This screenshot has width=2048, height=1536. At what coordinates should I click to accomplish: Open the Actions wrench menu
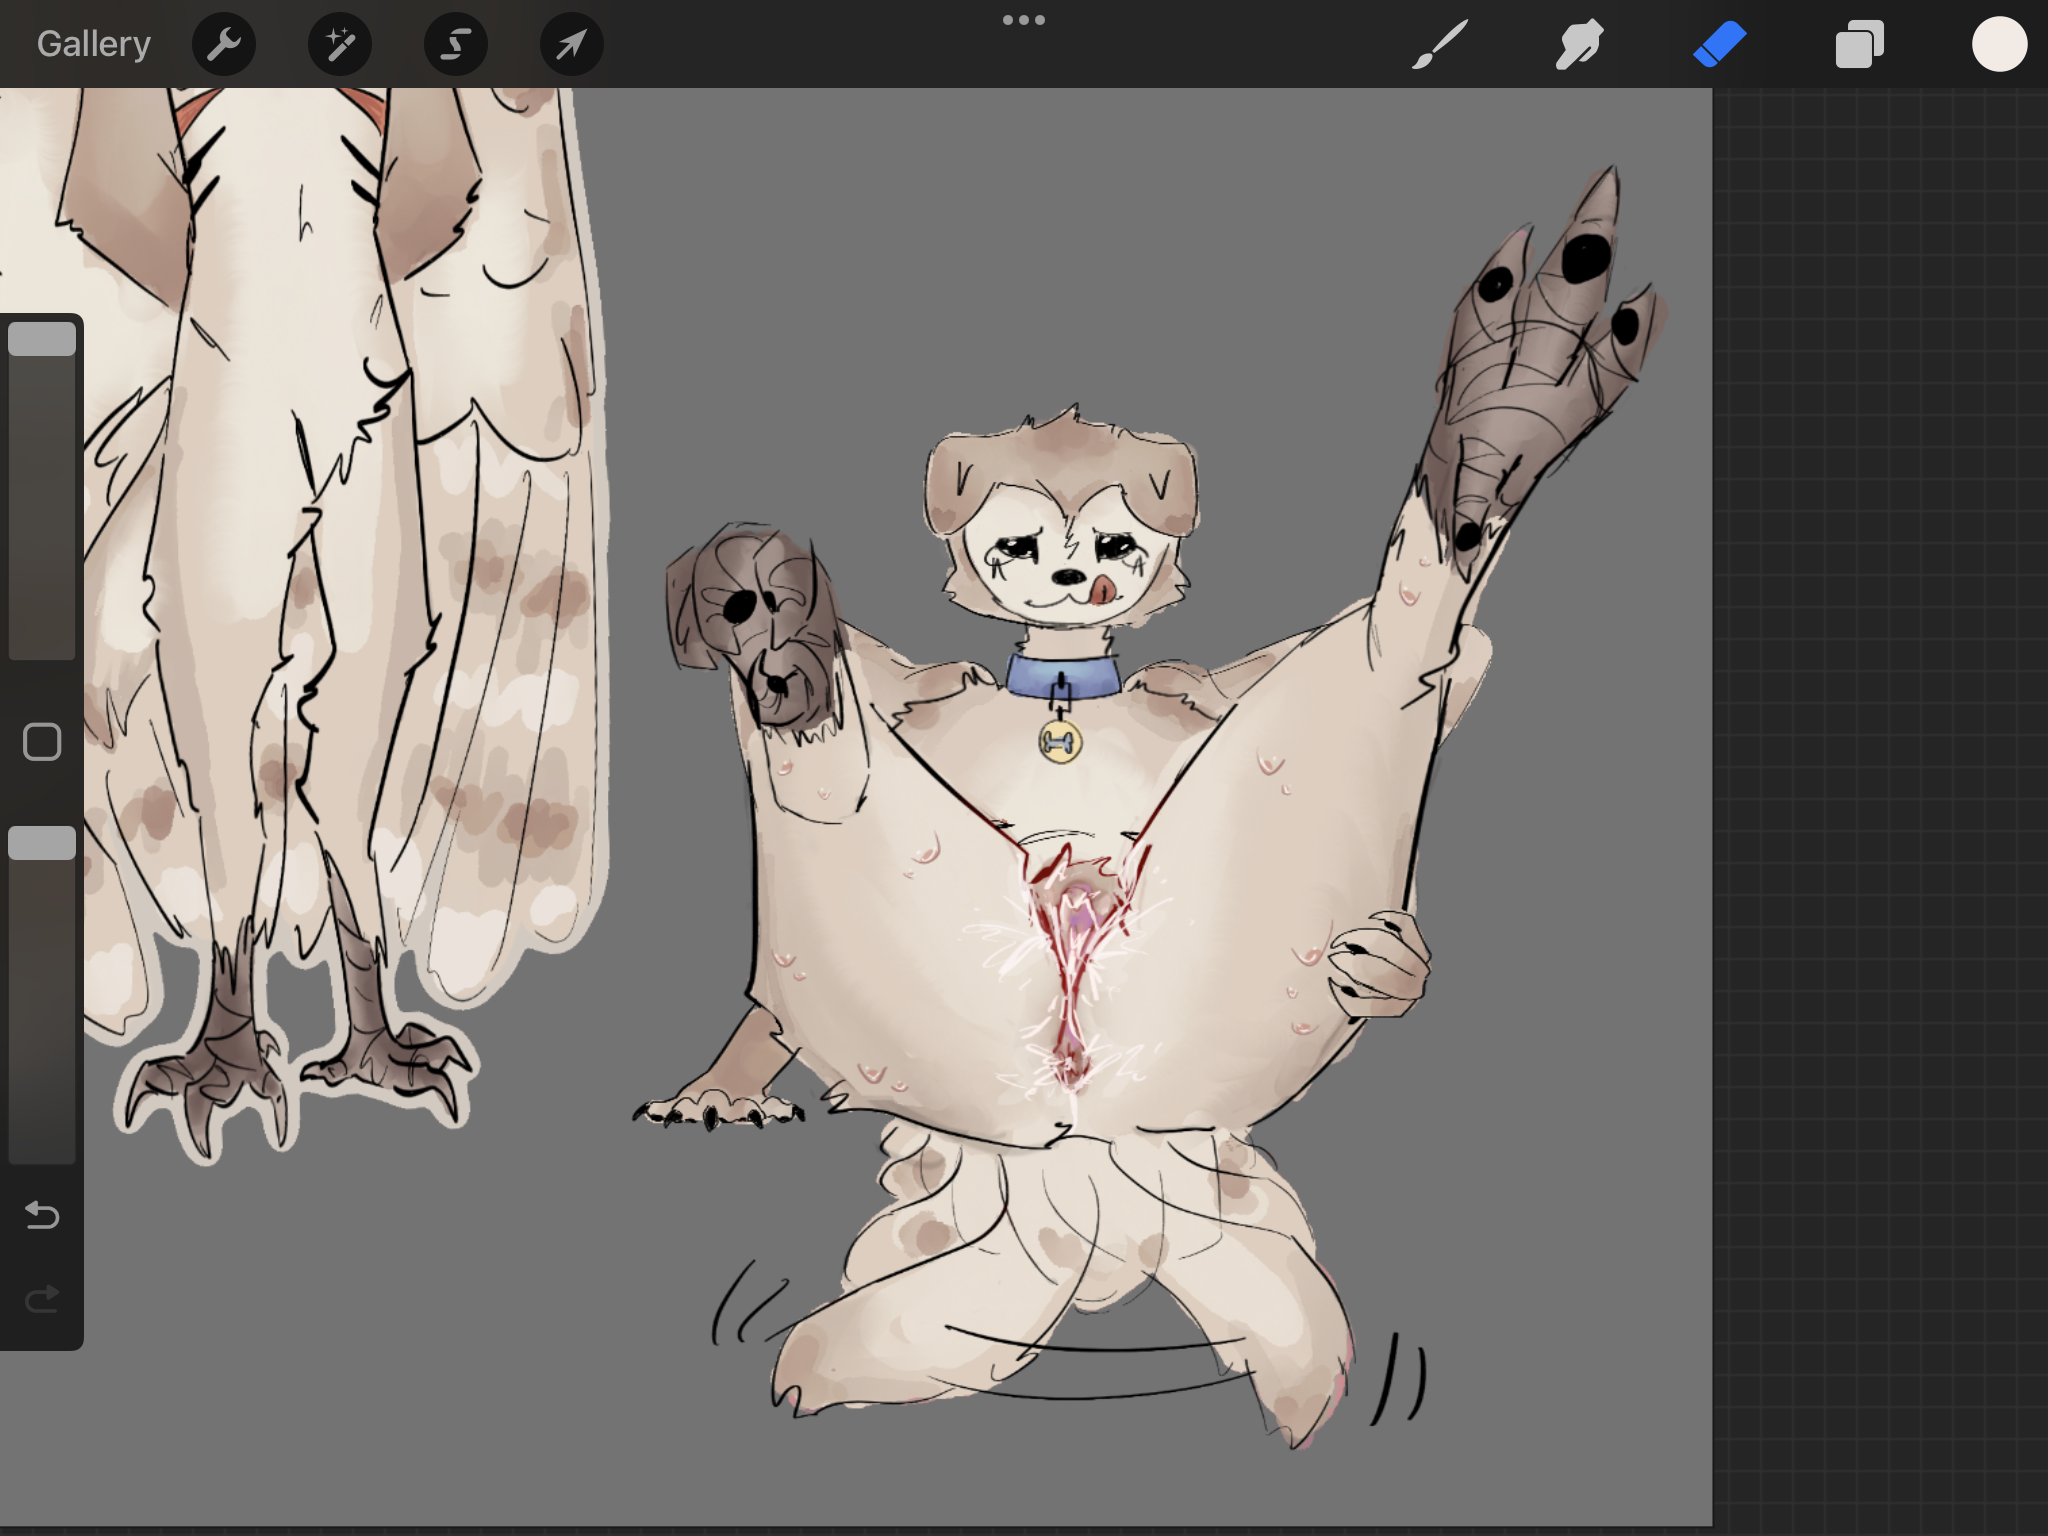[224, 44]
